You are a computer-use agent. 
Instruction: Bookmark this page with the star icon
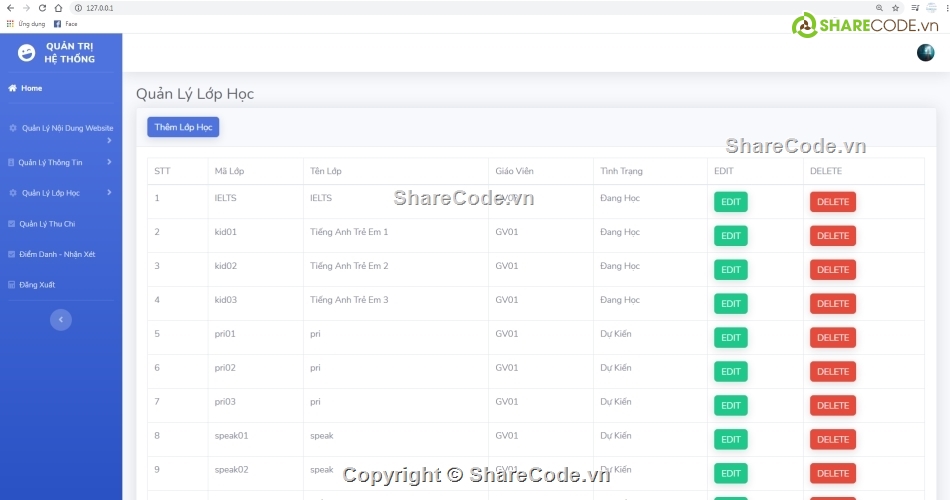[895, 8]
